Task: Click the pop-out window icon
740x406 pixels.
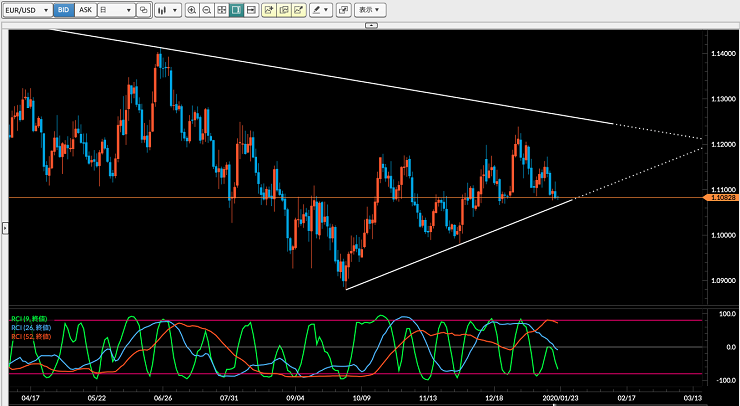Action: point(344,10)
